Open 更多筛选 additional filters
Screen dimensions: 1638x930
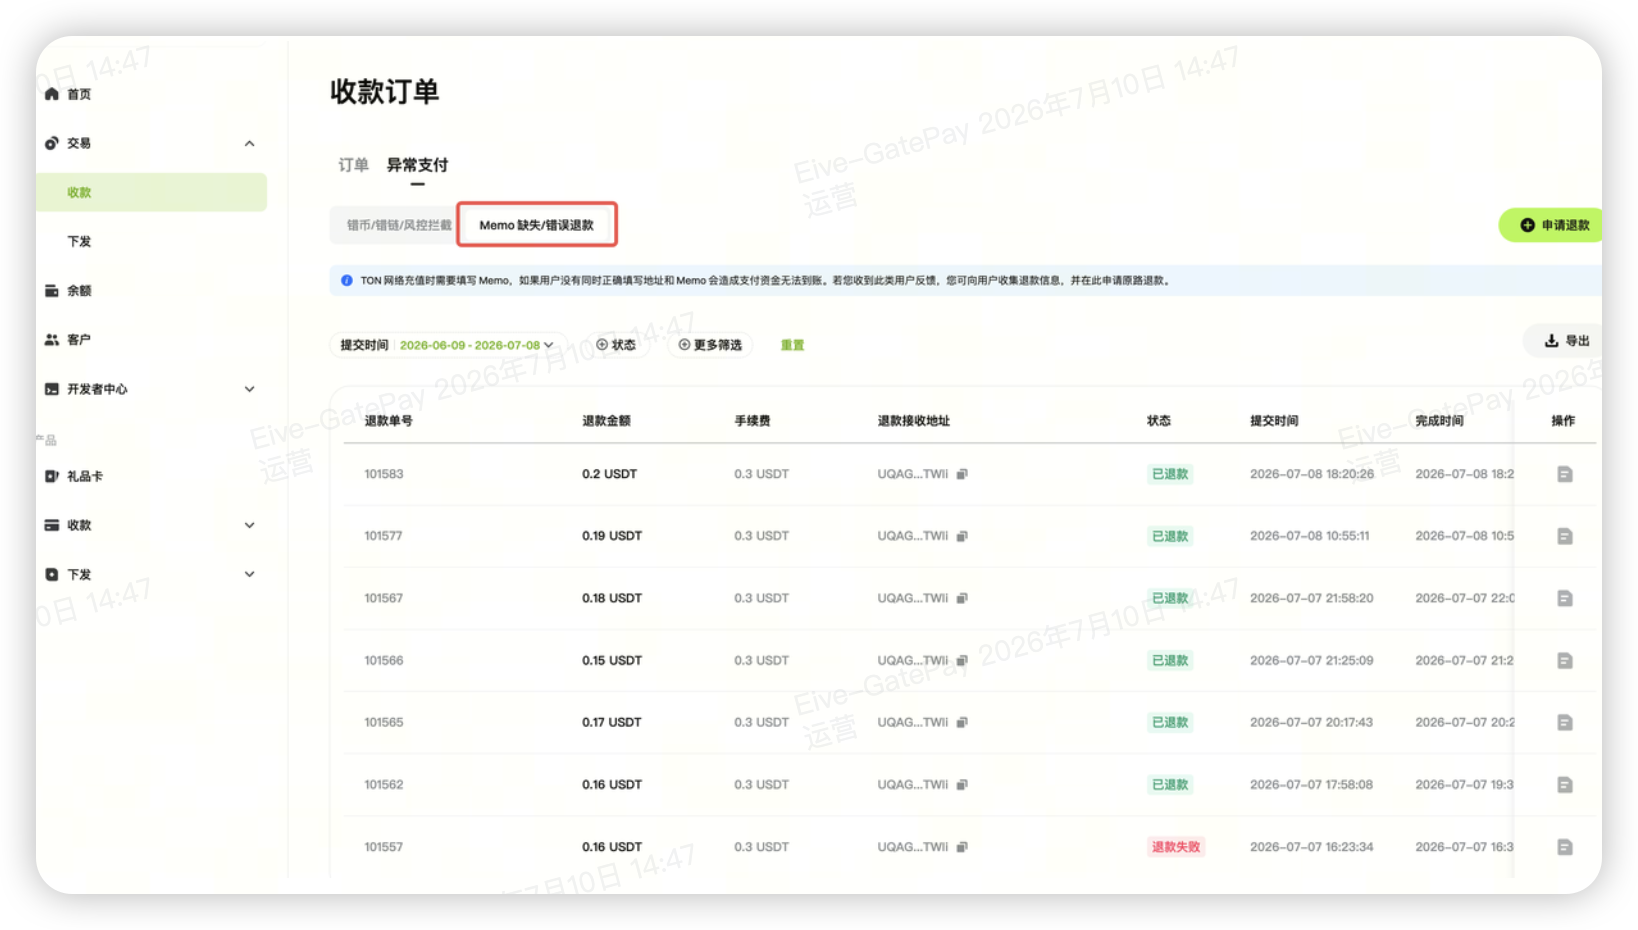point(710,345)
